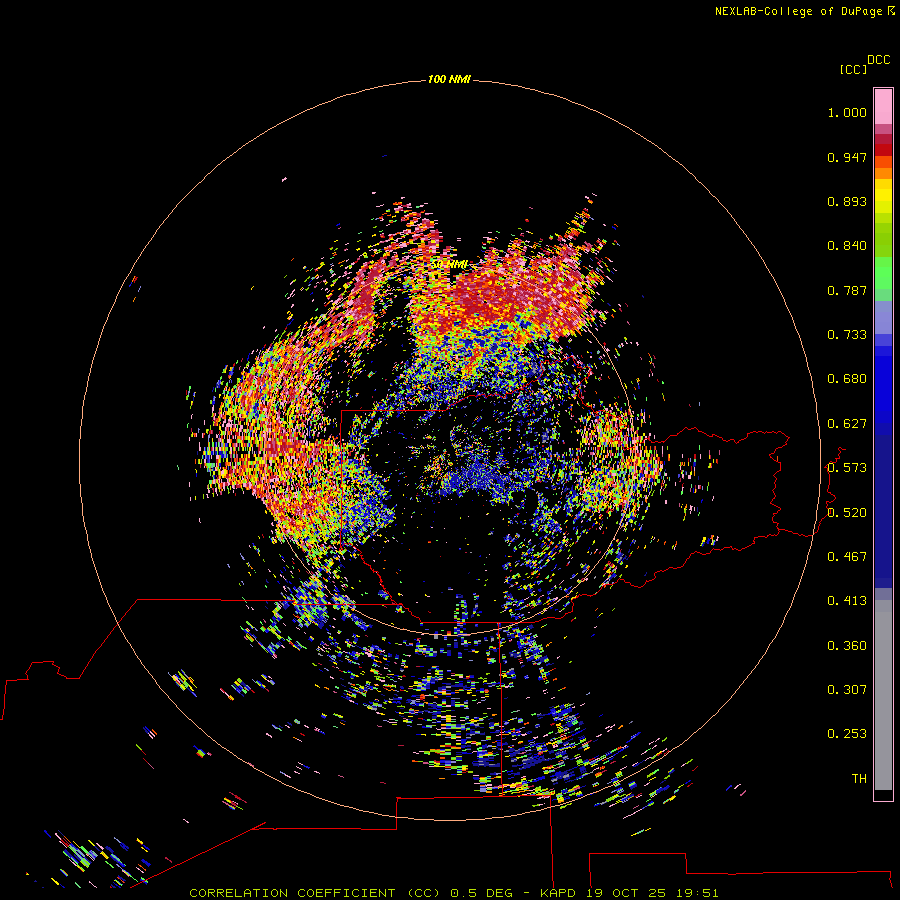Viewport: 900px width, 900px height.
Task: Select the 0.680 scale value
Action: pos(847,379)
